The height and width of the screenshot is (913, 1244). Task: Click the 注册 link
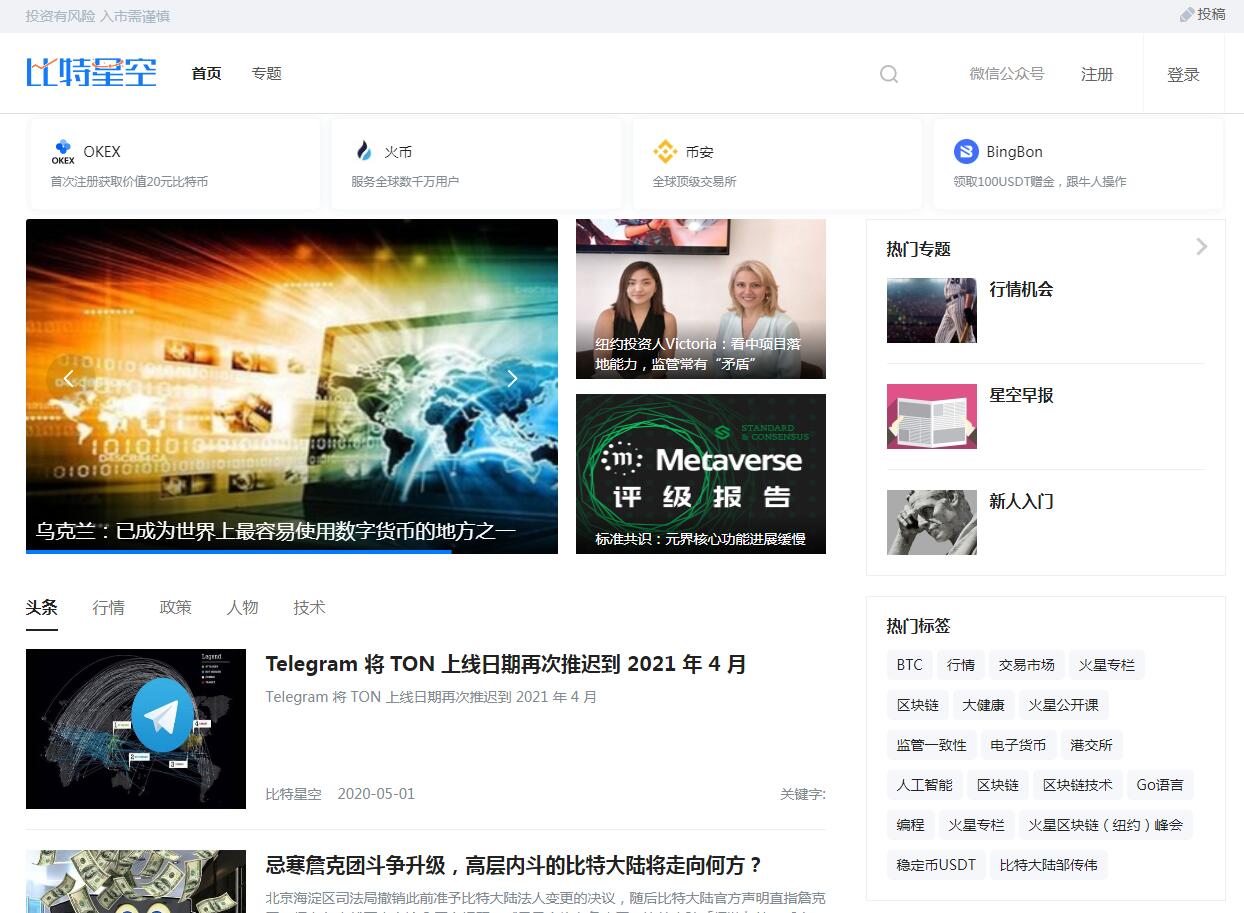pyautogui.click(x=1097, y=74)
